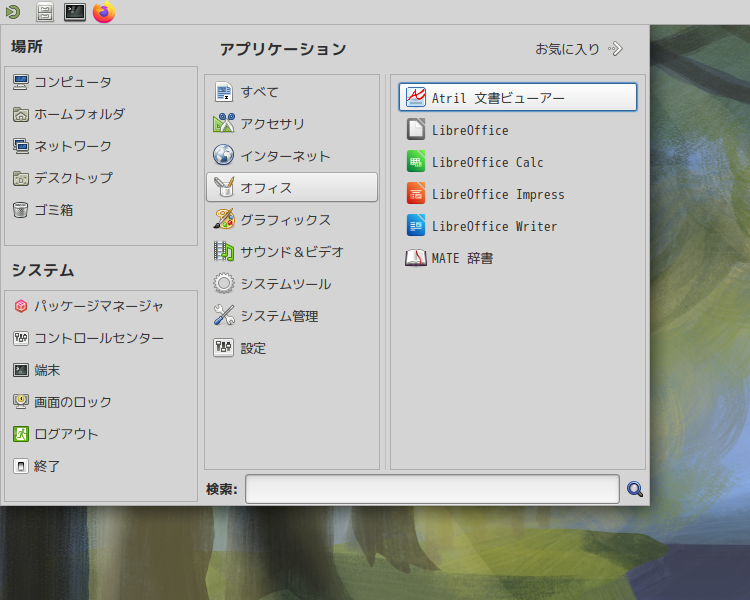Image resolution: width=750 pixels, height=600 pixels.
Task: Click the 検索 search input field
Action: pos(432,489)
